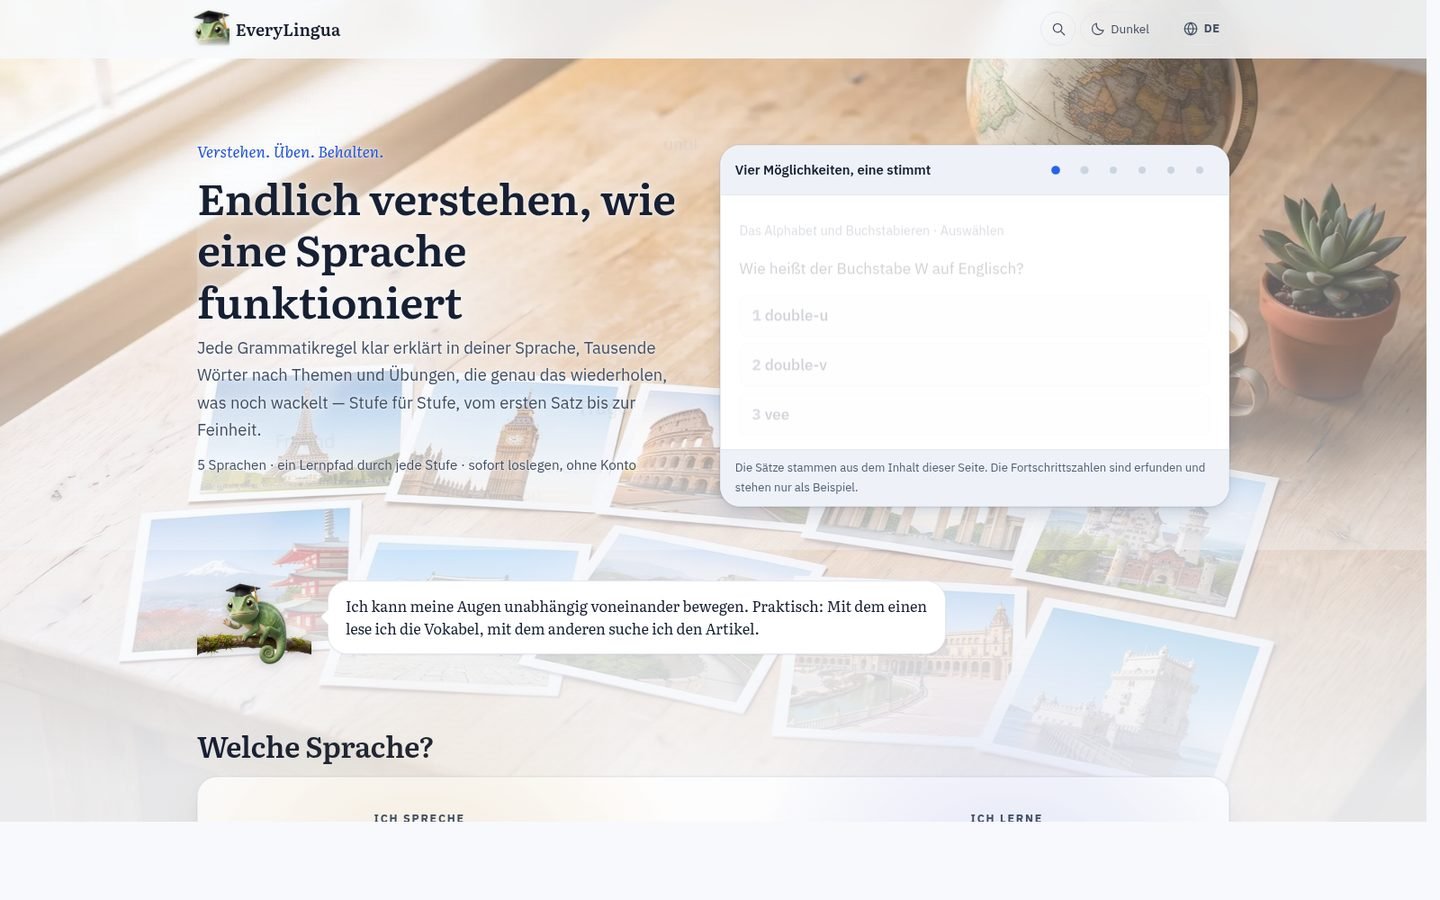Screen dimensions: 1440x900
Task: Click the paragraph starting "Jede Grammatikregel klar erklärt"
Action: [x=432, y=389]
